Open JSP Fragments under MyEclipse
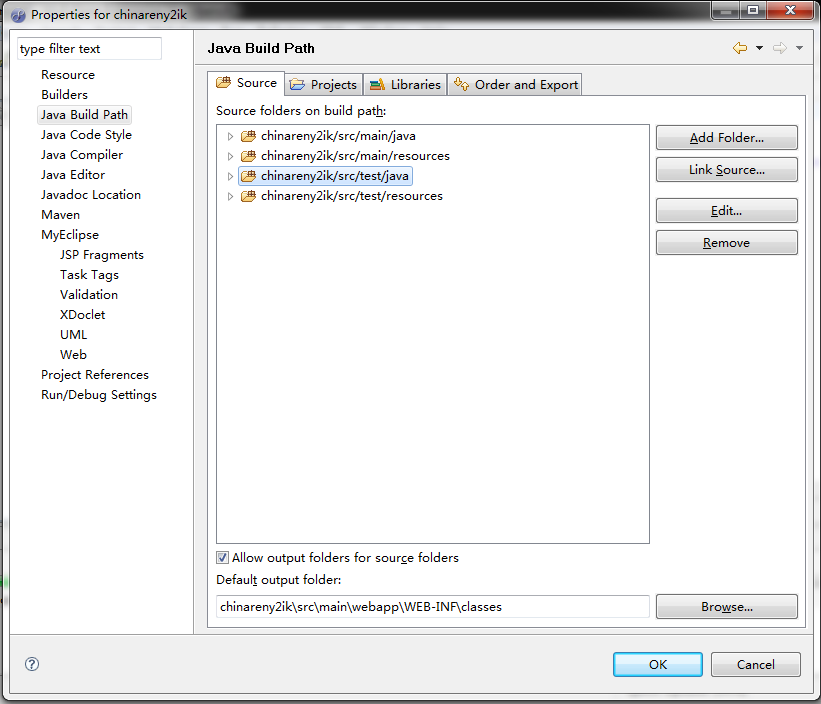The image size is (821, 704). [x=102, y=255]
